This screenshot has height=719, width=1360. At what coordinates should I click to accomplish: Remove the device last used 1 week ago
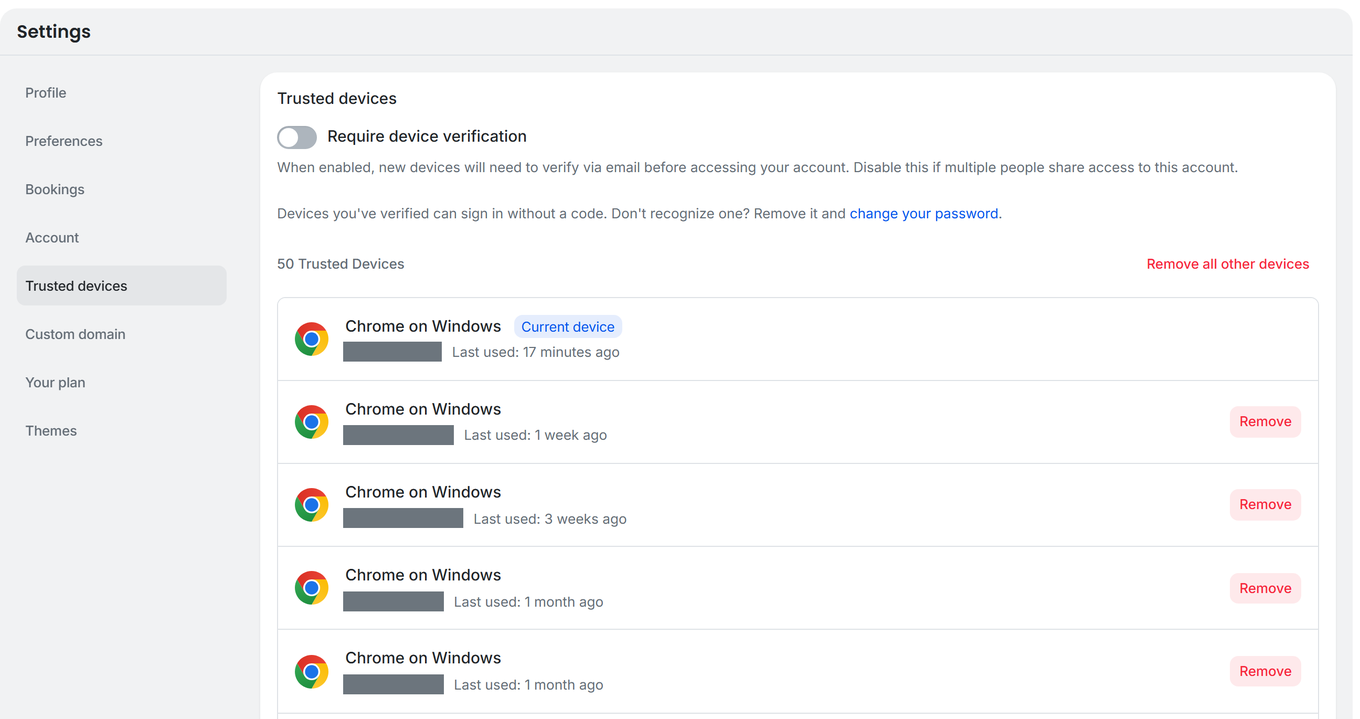(1265, 422)
